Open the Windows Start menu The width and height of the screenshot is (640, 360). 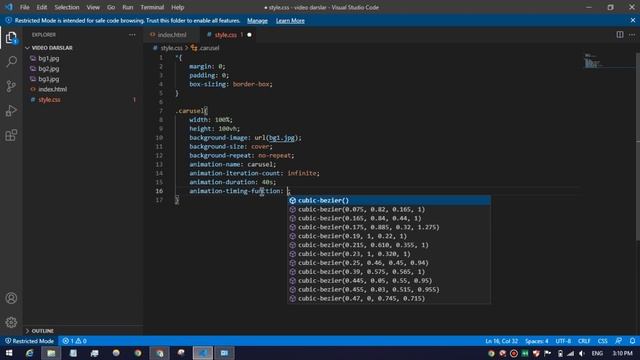(x=9, y=353)
